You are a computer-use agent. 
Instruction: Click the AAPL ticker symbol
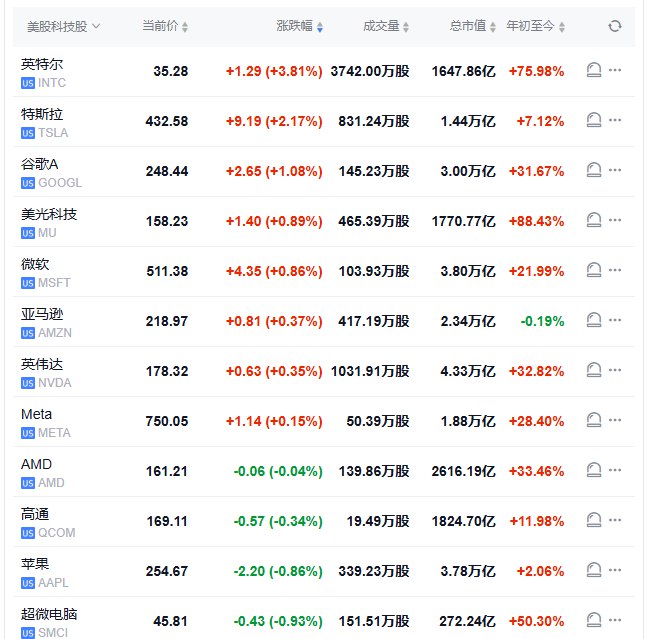click(53, 583)
